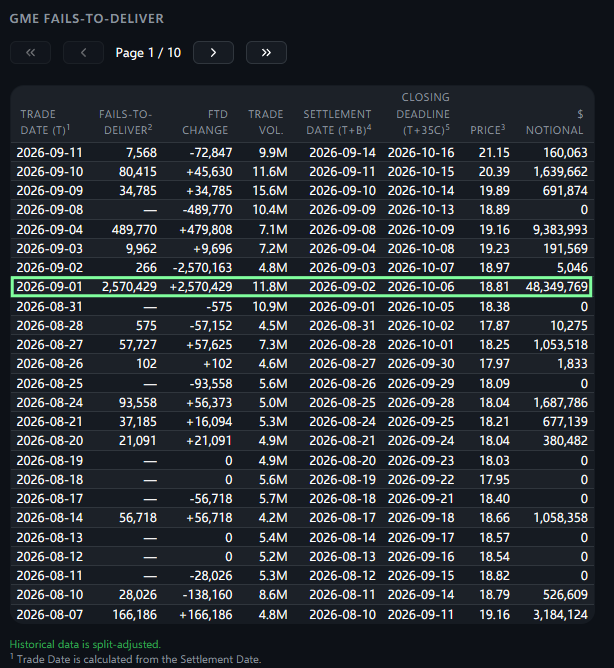Click the Trade Vol. column header
The image size is (614, 668).
coord(266,122)
